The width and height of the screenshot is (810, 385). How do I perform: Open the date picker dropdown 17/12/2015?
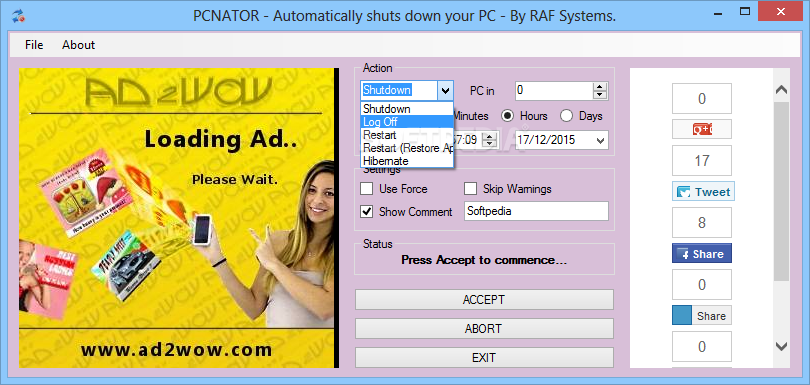coord(601,140)
